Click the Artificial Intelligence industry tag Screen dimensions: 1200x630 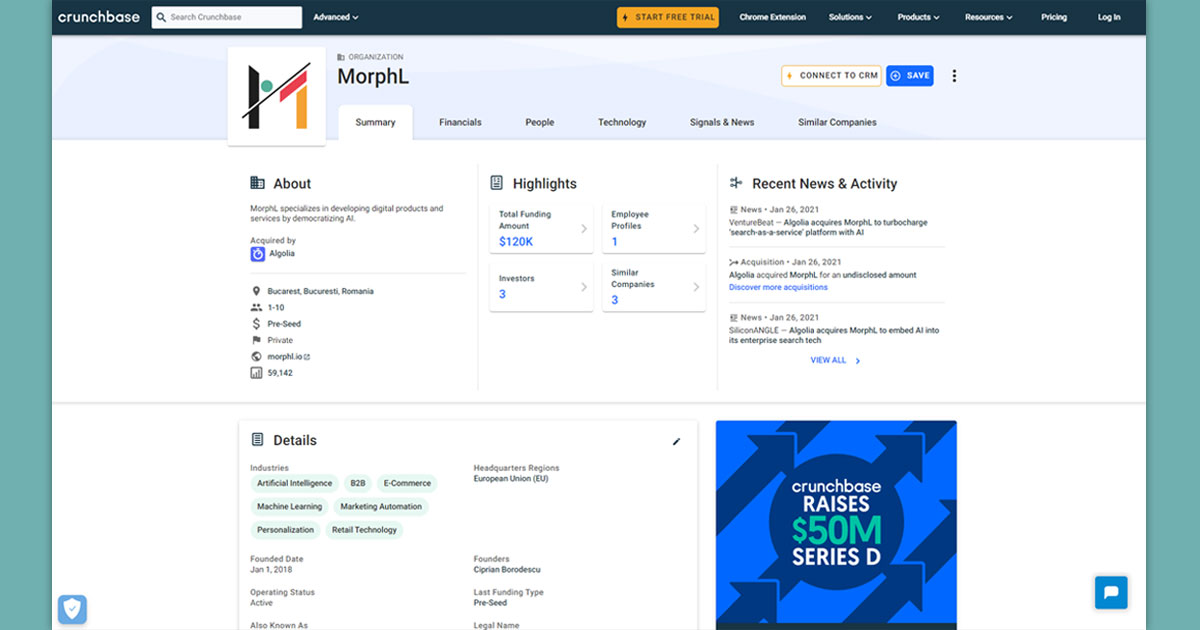tap(294, 483)
